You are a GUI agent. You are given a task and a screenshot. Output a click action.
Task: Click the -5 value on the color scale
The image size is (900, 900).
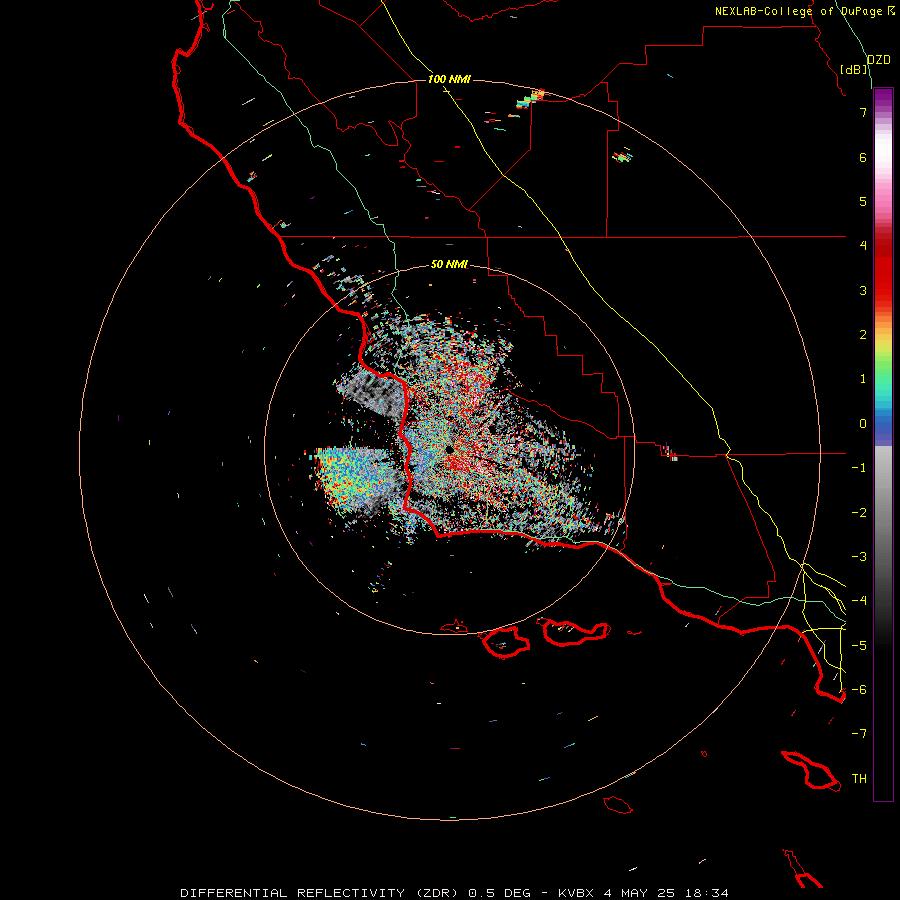(x=859, y=646)
